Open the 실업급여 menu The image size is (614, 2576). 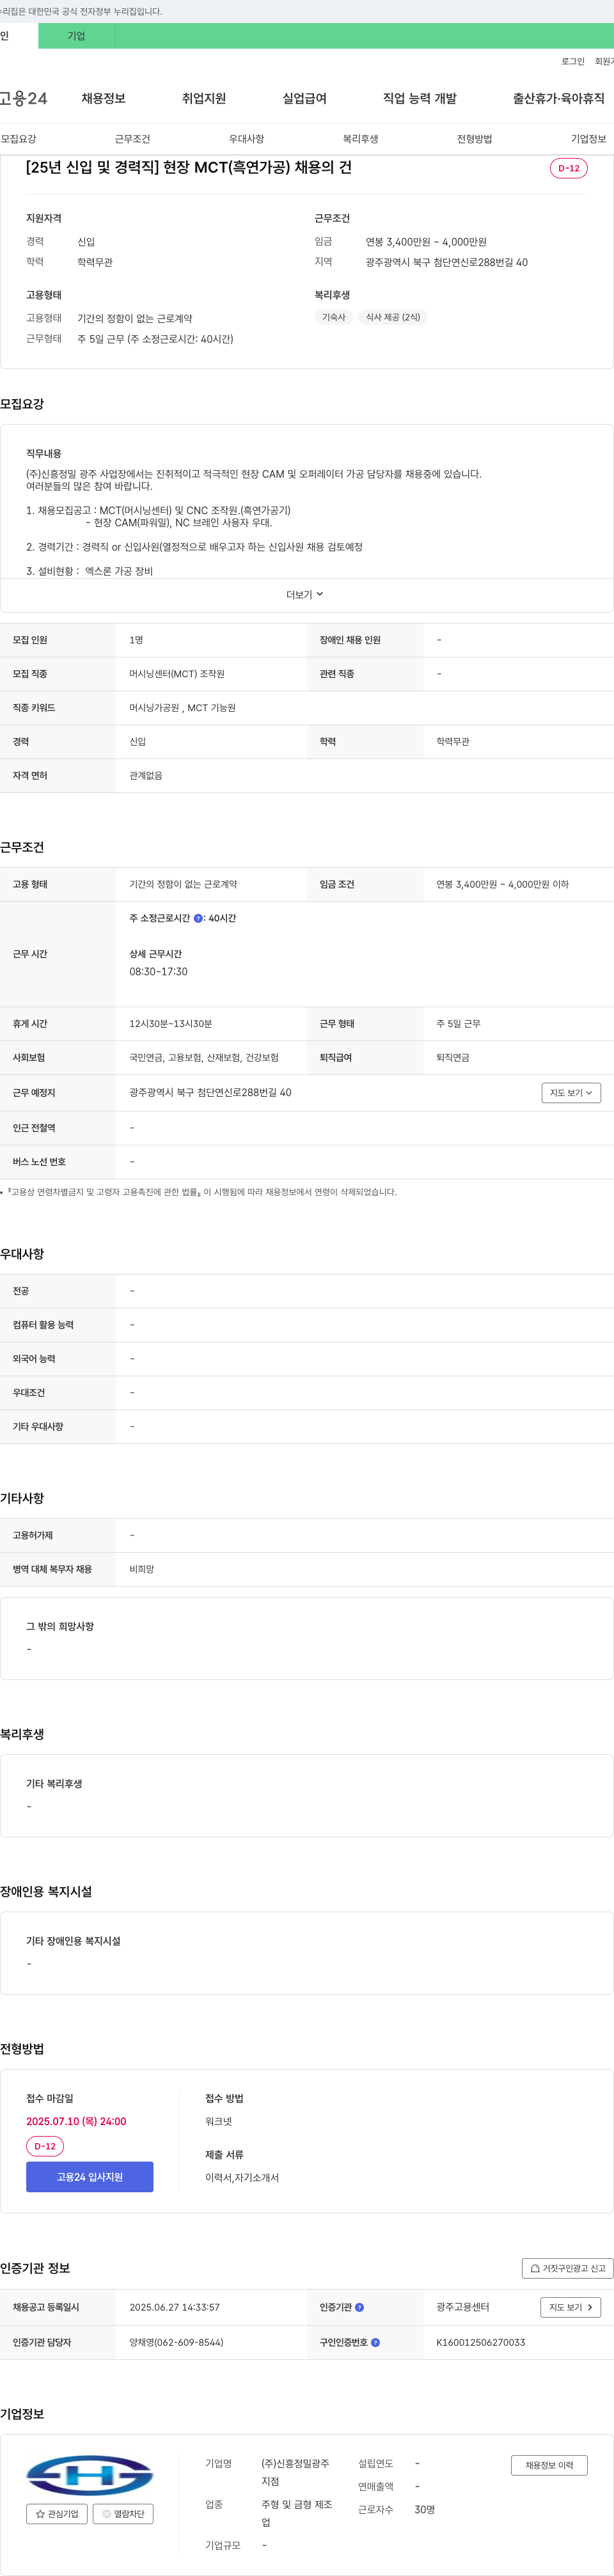(304, 98)
